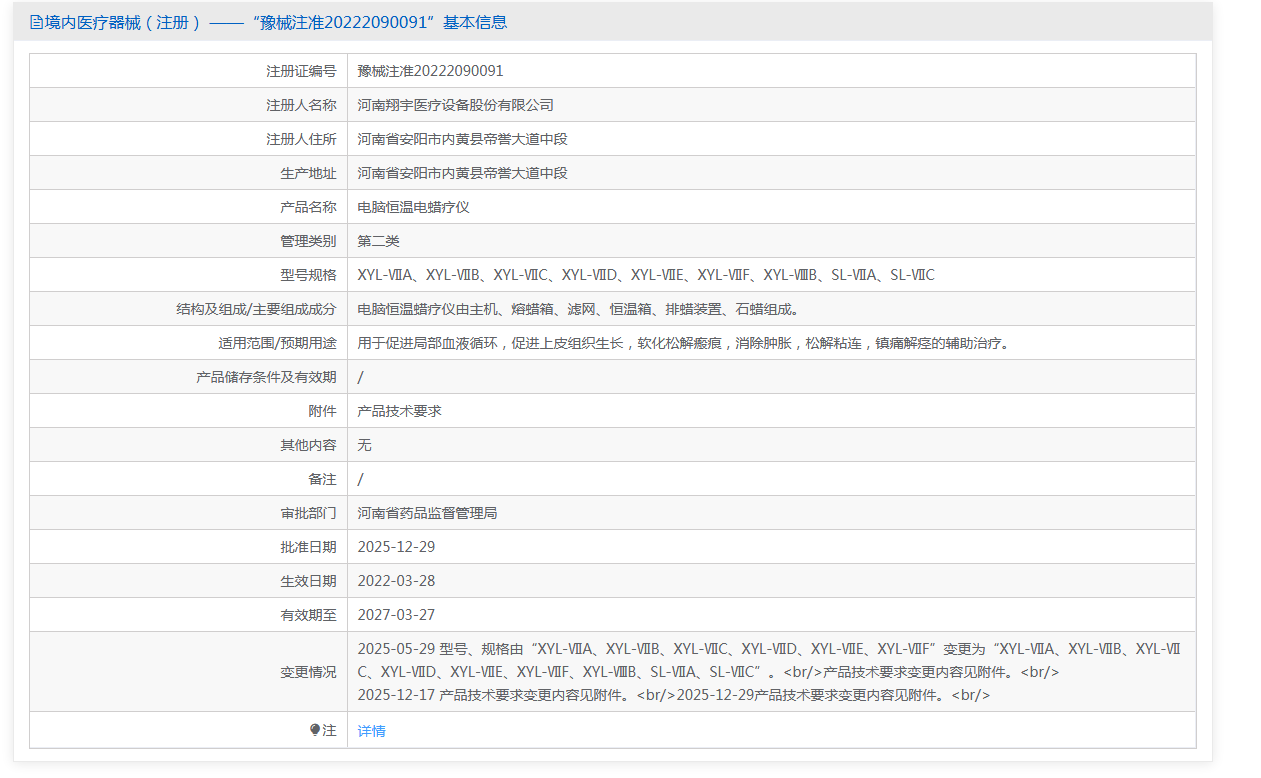Select approving department 河南省药品监督管理局

(x=427, y=513)
